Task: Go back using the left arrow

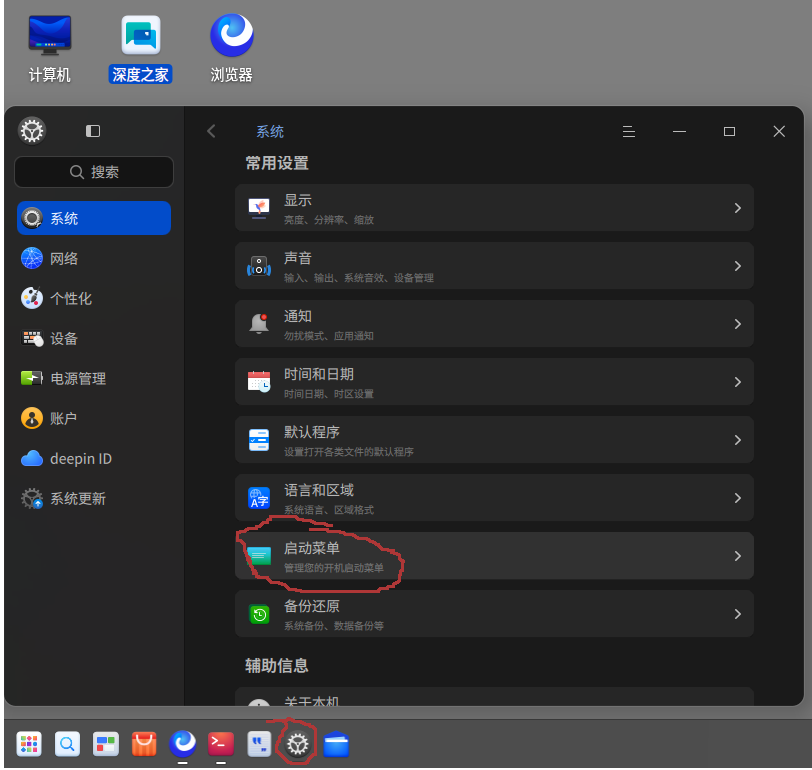Action: [211, 132]
